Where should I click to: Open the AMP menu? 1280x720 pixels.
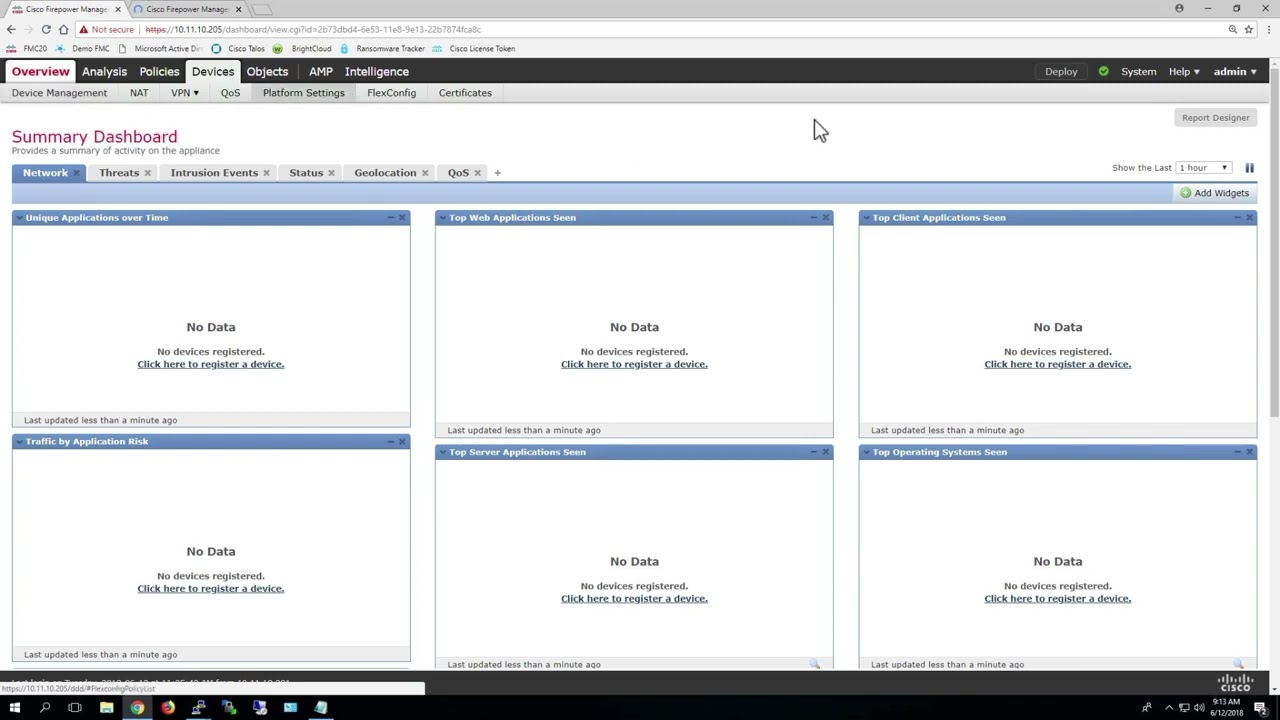coord(321,72)
